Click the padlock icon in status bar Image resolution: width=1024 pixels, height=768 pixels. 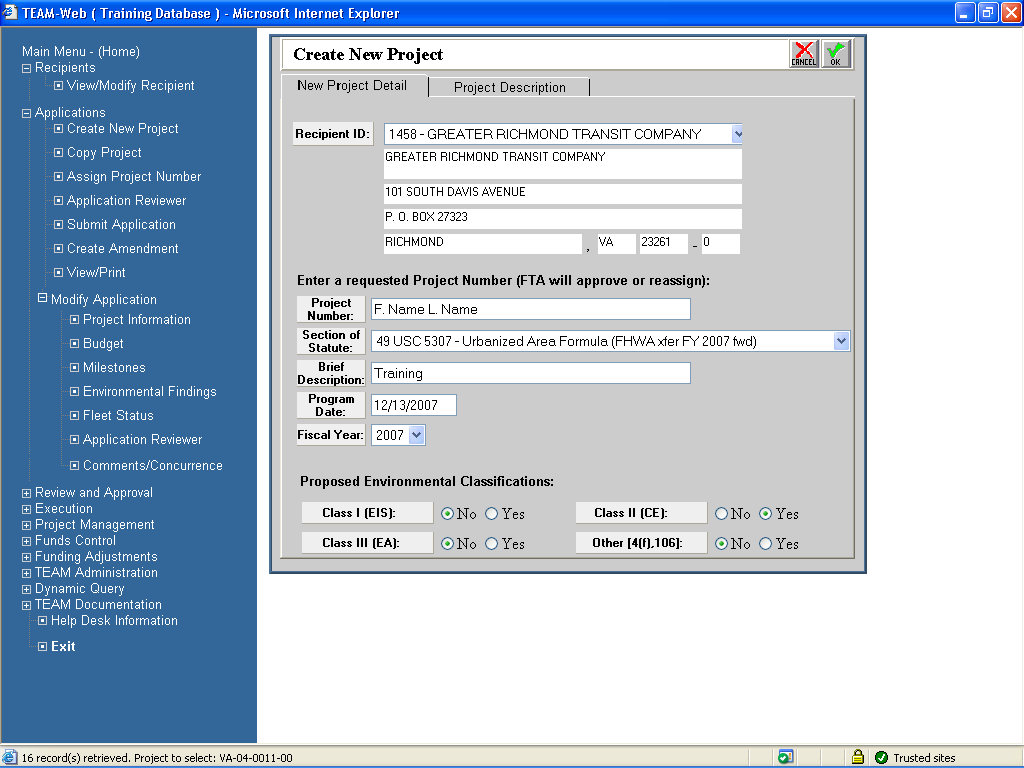857,758
